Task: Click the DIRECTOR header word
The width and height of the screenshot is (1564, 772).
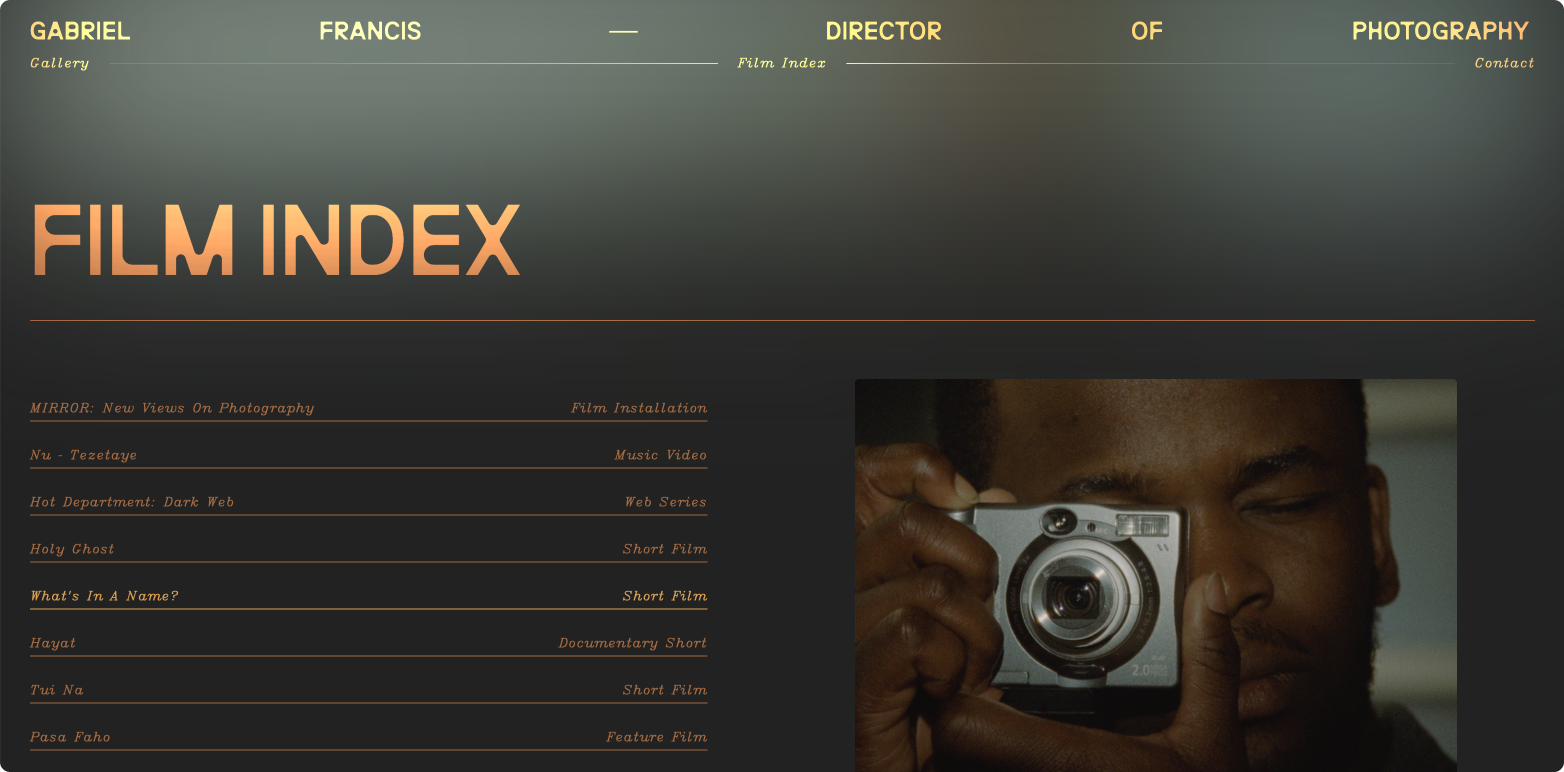Action: (884, 31)
